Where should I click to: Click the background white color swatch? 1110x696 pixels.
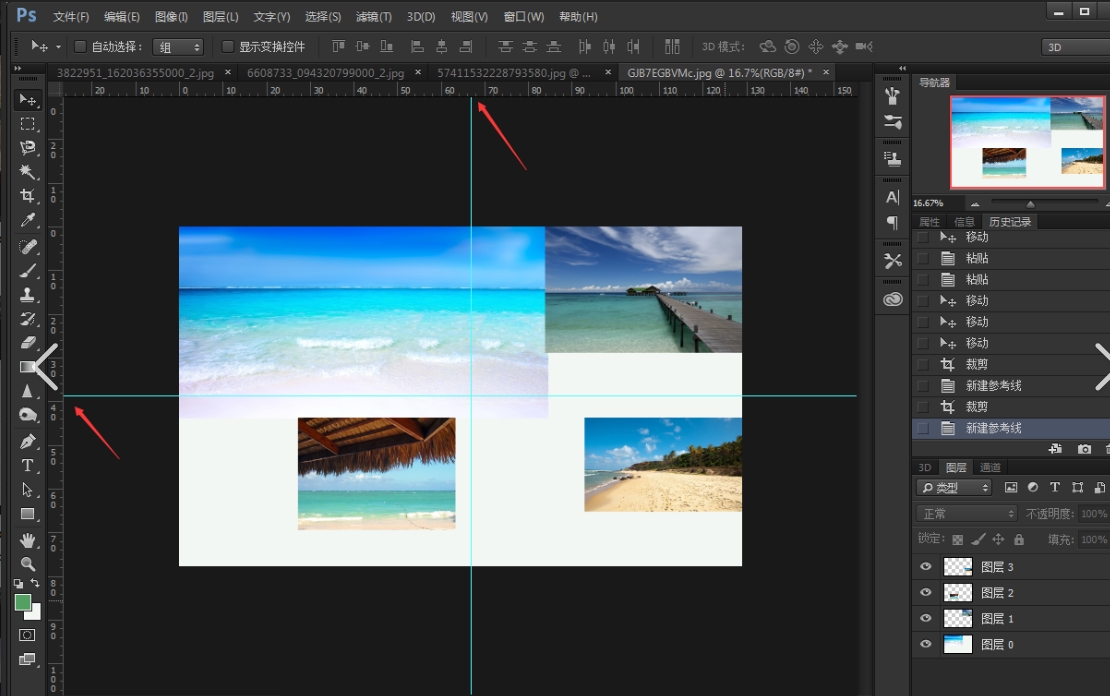pyautogui.click(x=35, y=614)
